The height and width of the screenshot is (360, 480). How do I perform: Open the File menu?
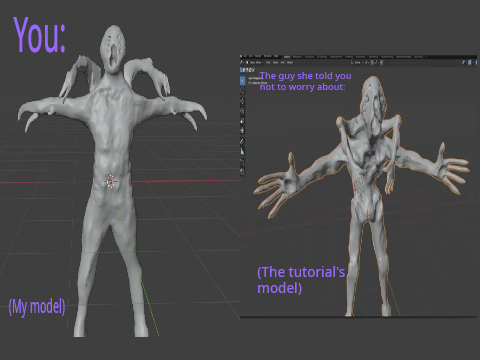(245, 56)
